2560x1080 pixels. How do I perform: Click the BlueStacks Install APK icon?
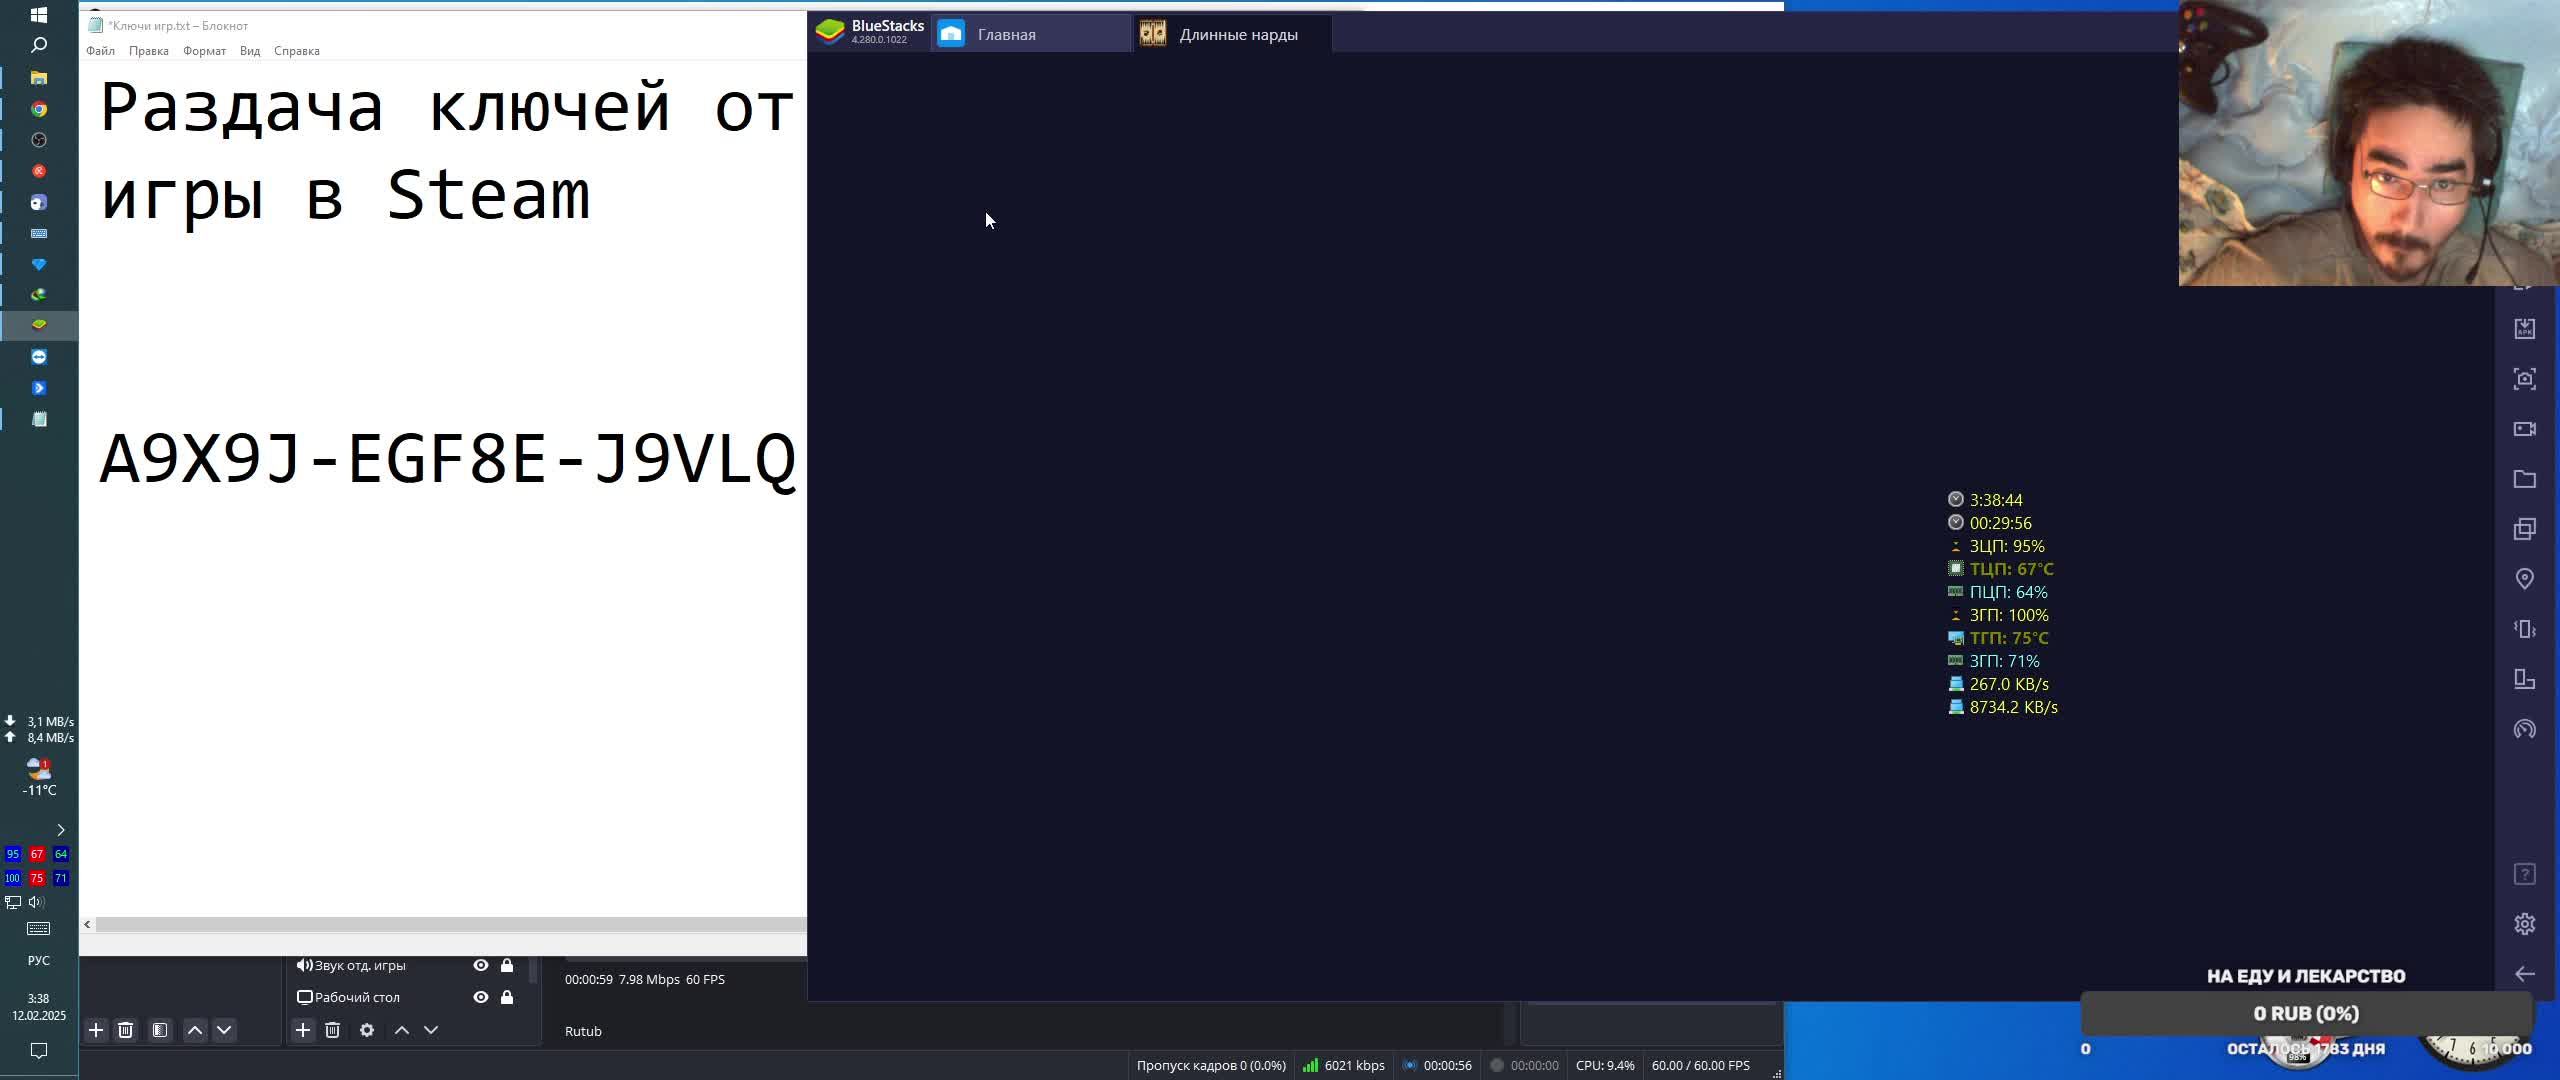click(x=2524, y=329)
